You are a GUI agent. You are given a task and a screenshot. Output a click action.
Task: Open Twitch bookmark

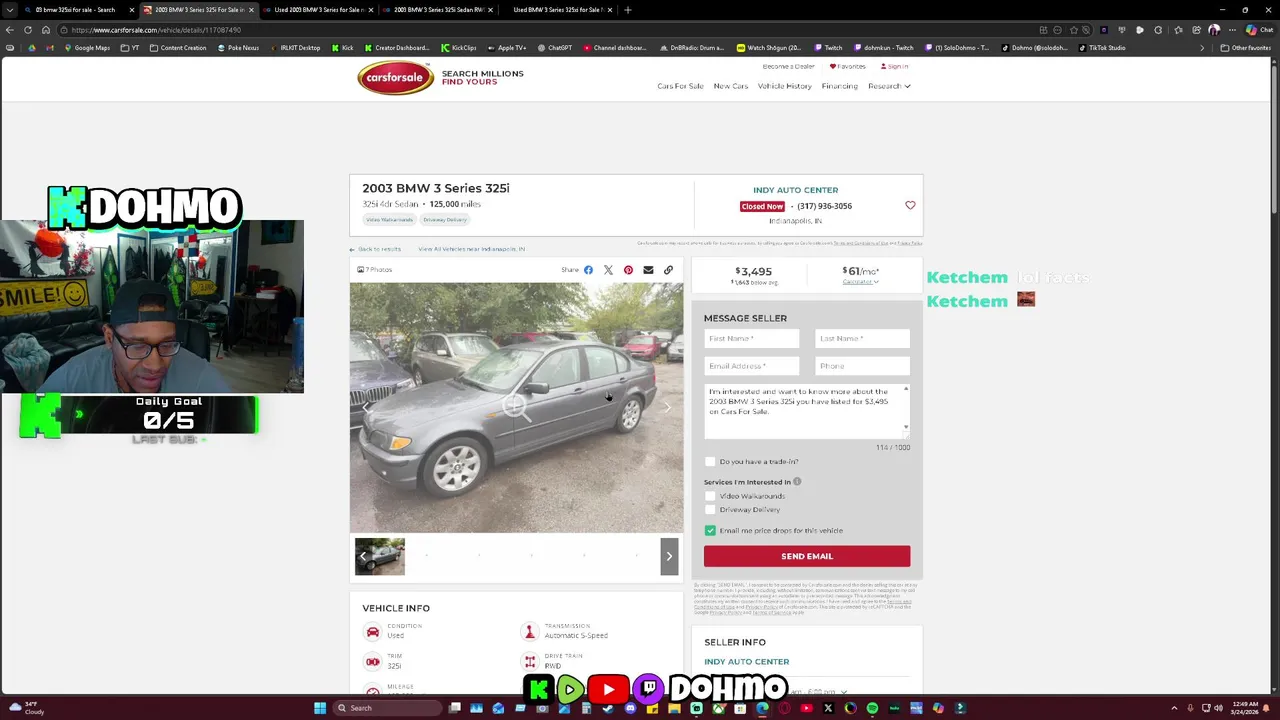tap(828, 48)
